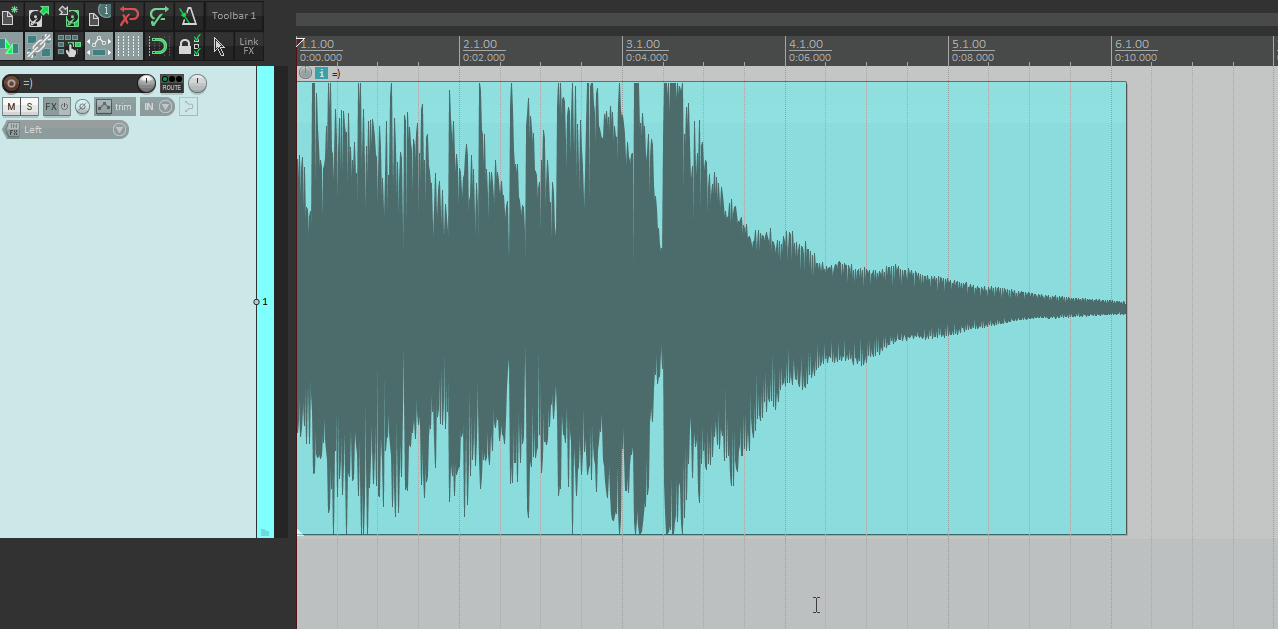Open the track FX chain
1278x629 pixels.
pos(49,106)
